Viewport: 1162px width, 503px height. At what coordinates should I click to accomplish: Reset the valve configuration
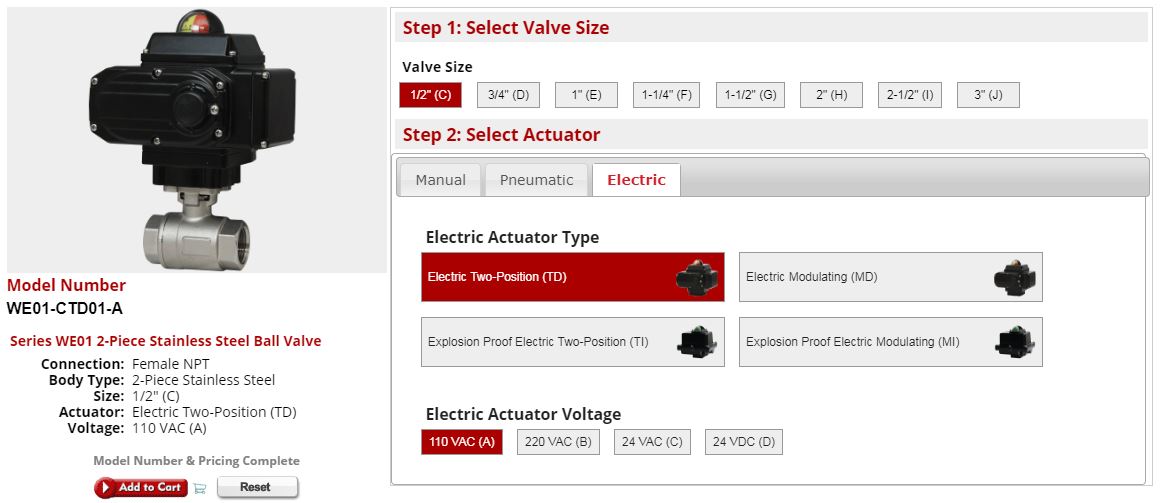pos(258,487)
